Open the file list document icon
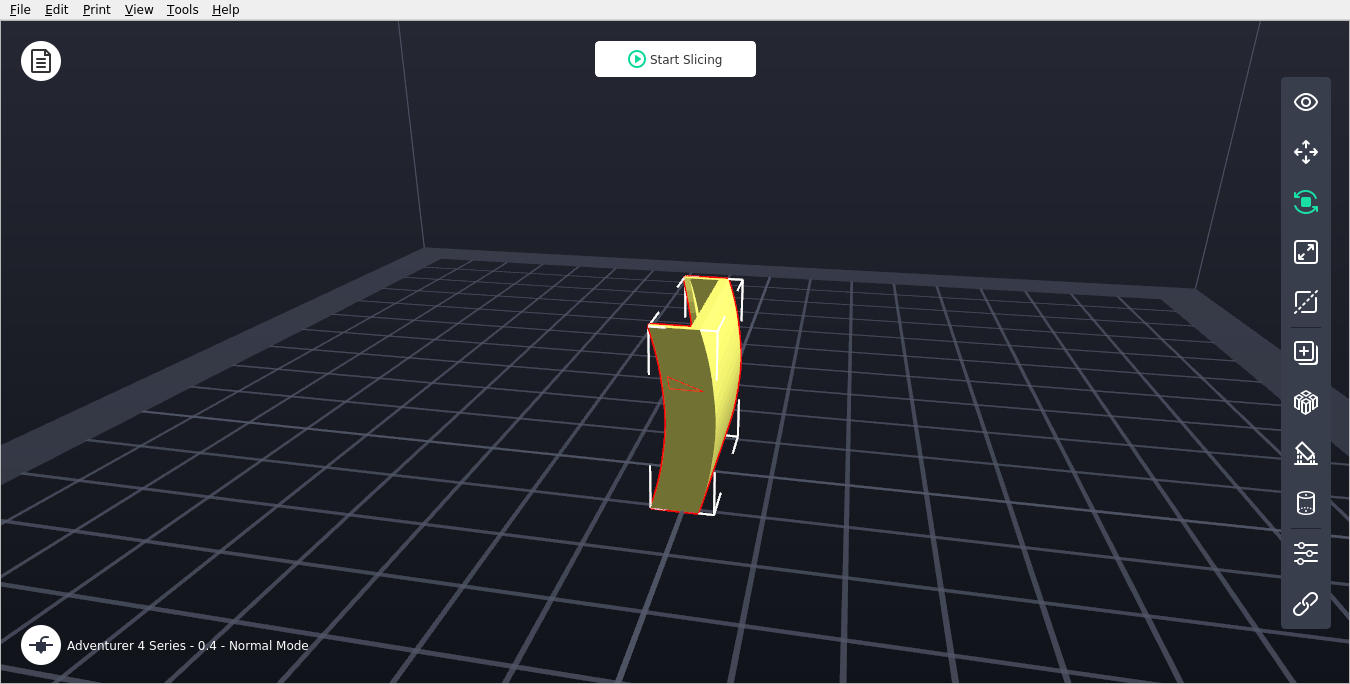 [x=41, y=61]
